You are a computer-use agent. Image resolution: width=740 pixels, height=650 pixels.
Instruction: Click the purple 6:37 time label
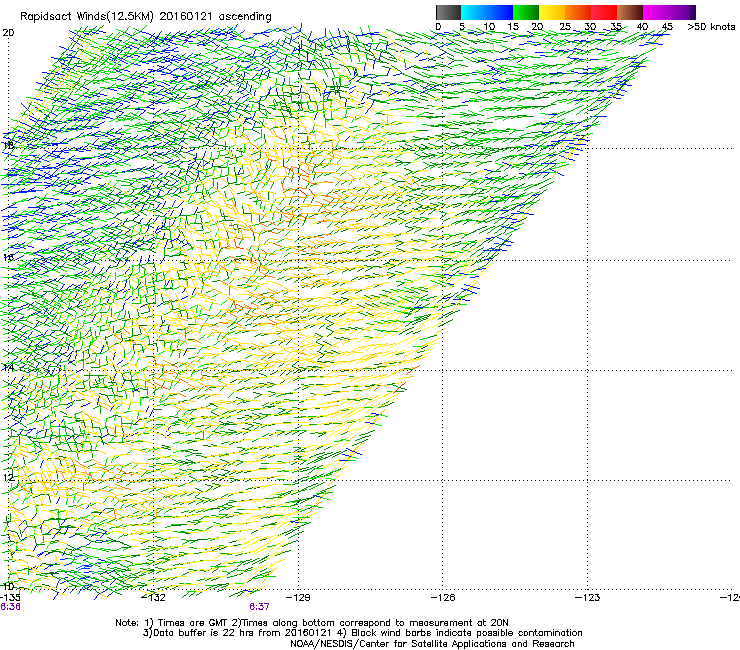click(x=260, y=607)
